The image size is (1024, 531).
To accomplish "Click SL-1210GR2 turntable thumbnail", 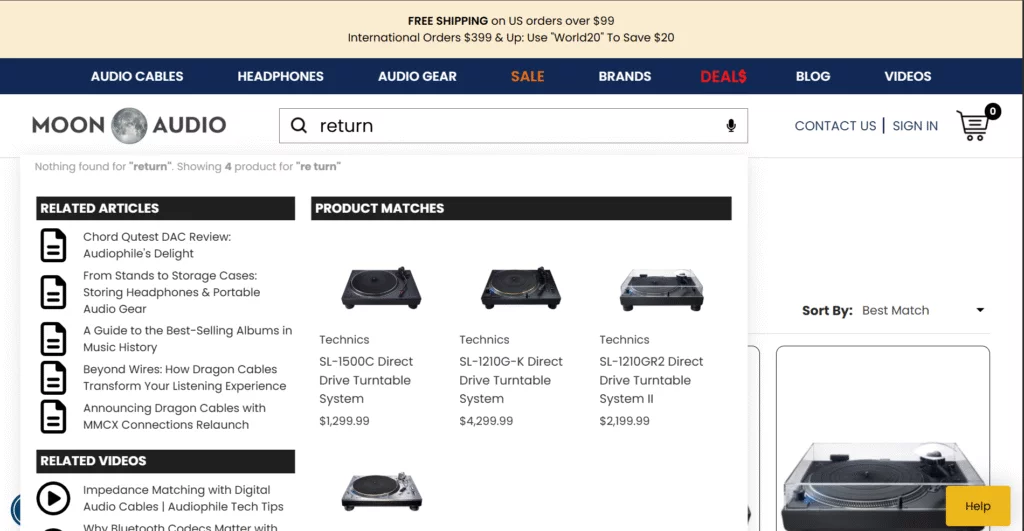I will coord(662,289).
